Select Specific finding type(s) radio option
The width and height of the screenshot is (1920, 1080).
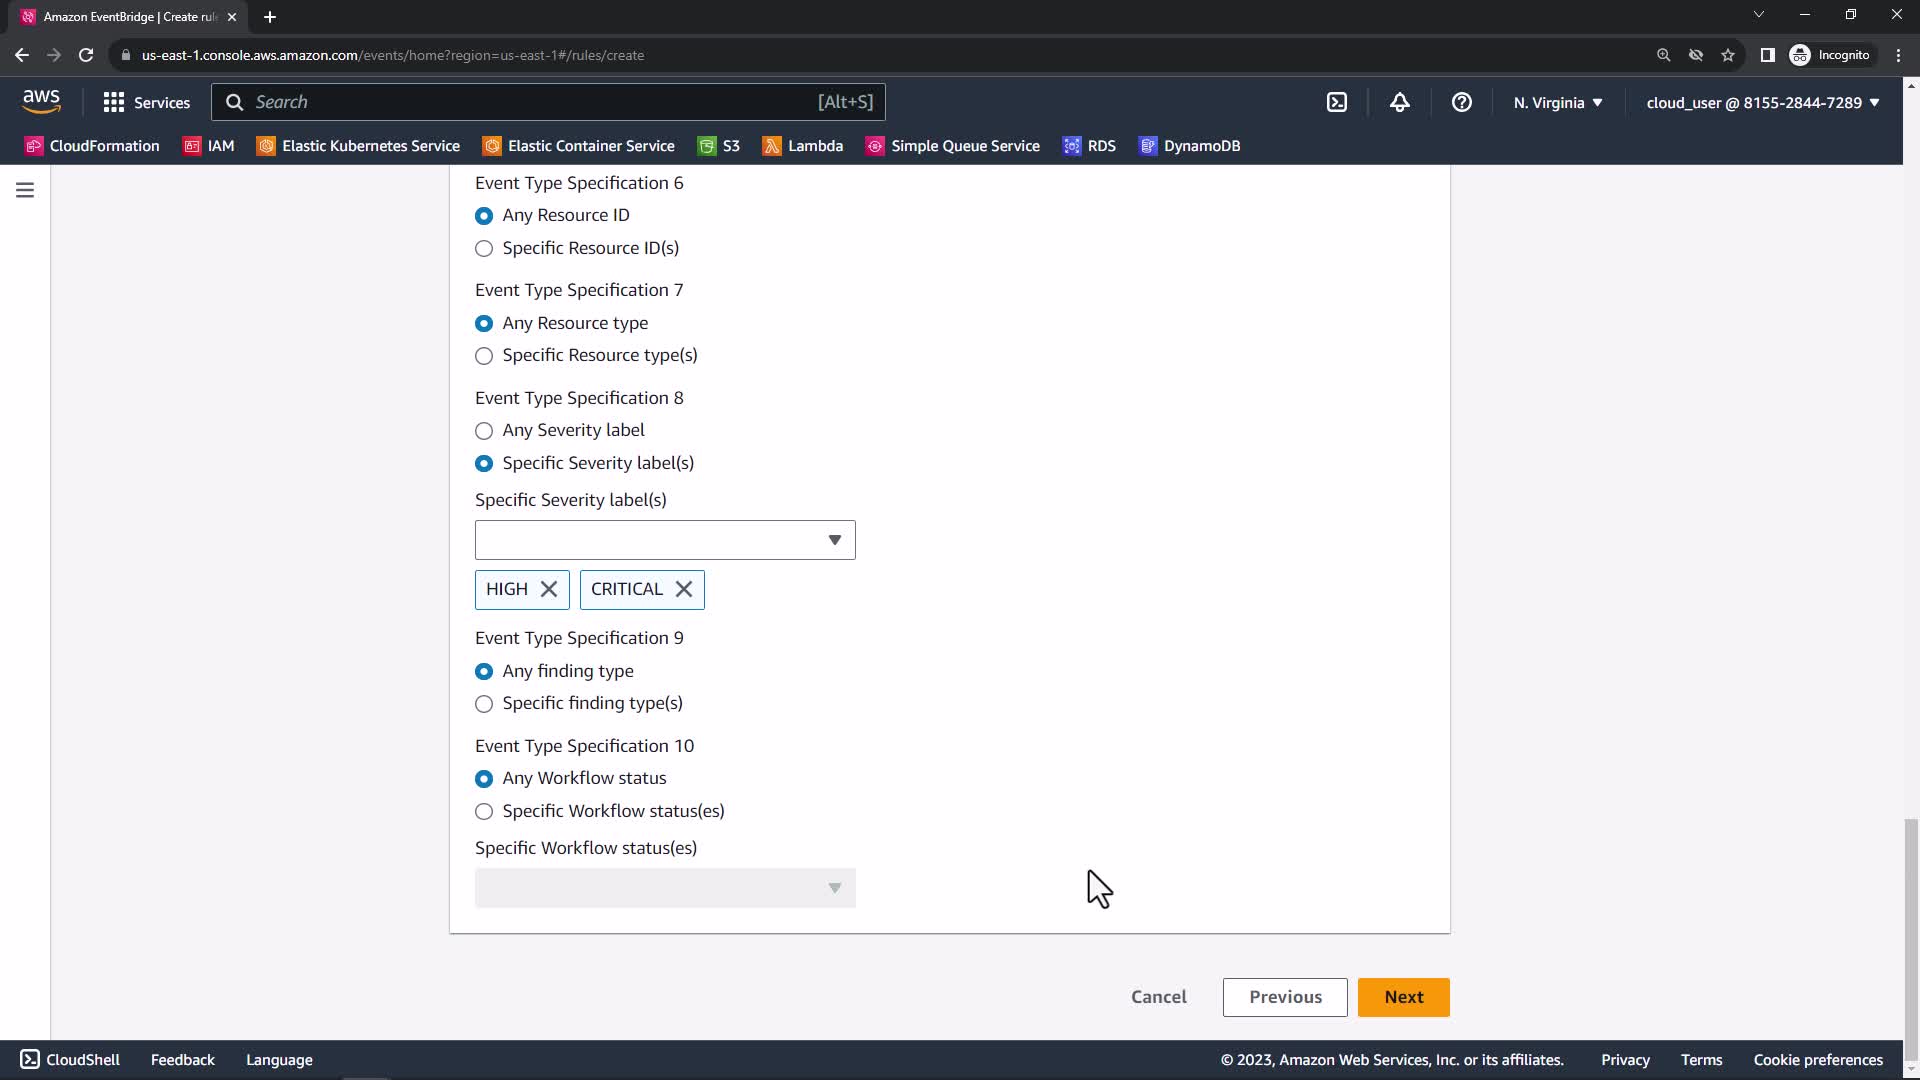(x=484, y=704)
